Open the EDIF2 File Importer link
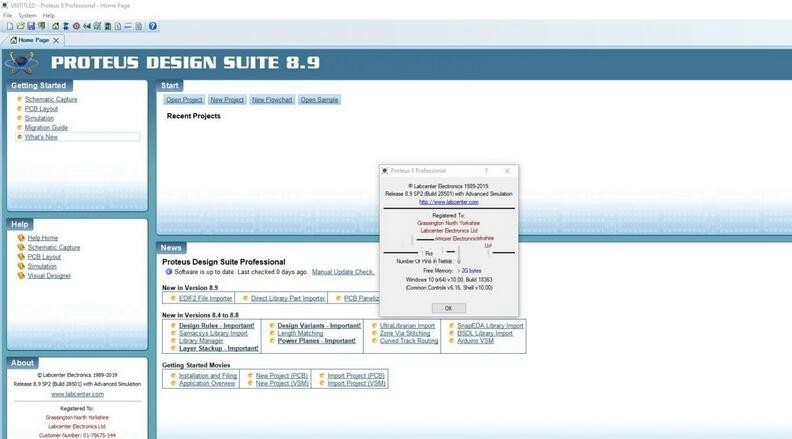The height and width of the screenshot is (439, 792). (205, 299)
